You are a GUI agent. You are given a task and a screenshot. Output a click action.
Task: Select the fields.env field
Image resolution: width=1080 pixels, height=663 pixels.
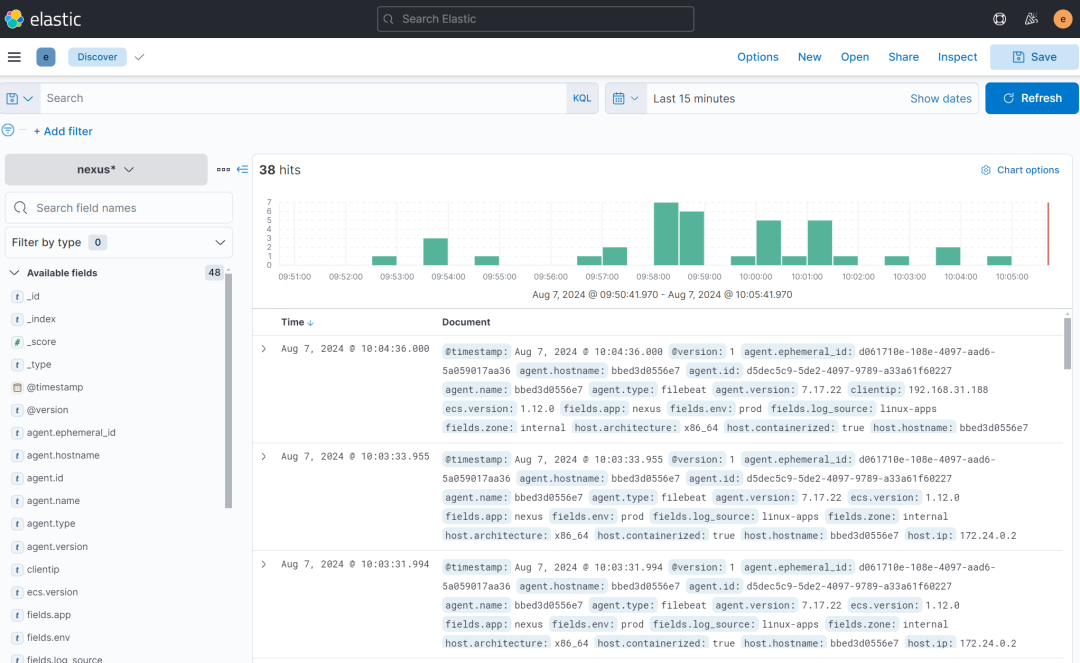48,638
